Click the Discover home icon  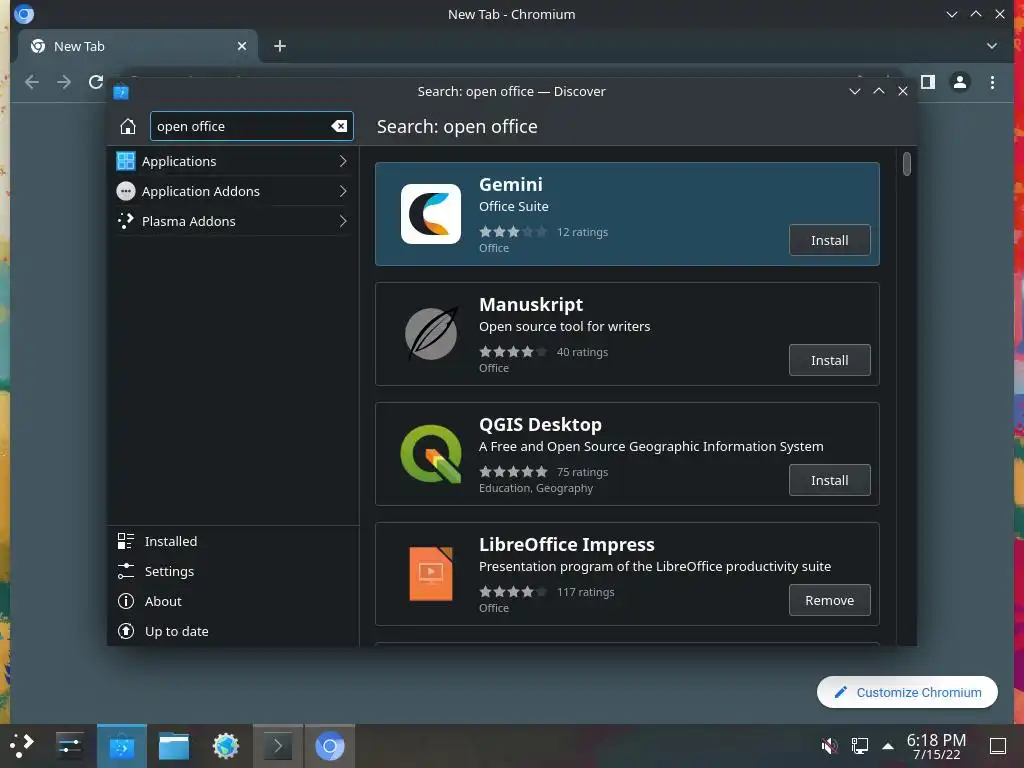coord(128,126)
